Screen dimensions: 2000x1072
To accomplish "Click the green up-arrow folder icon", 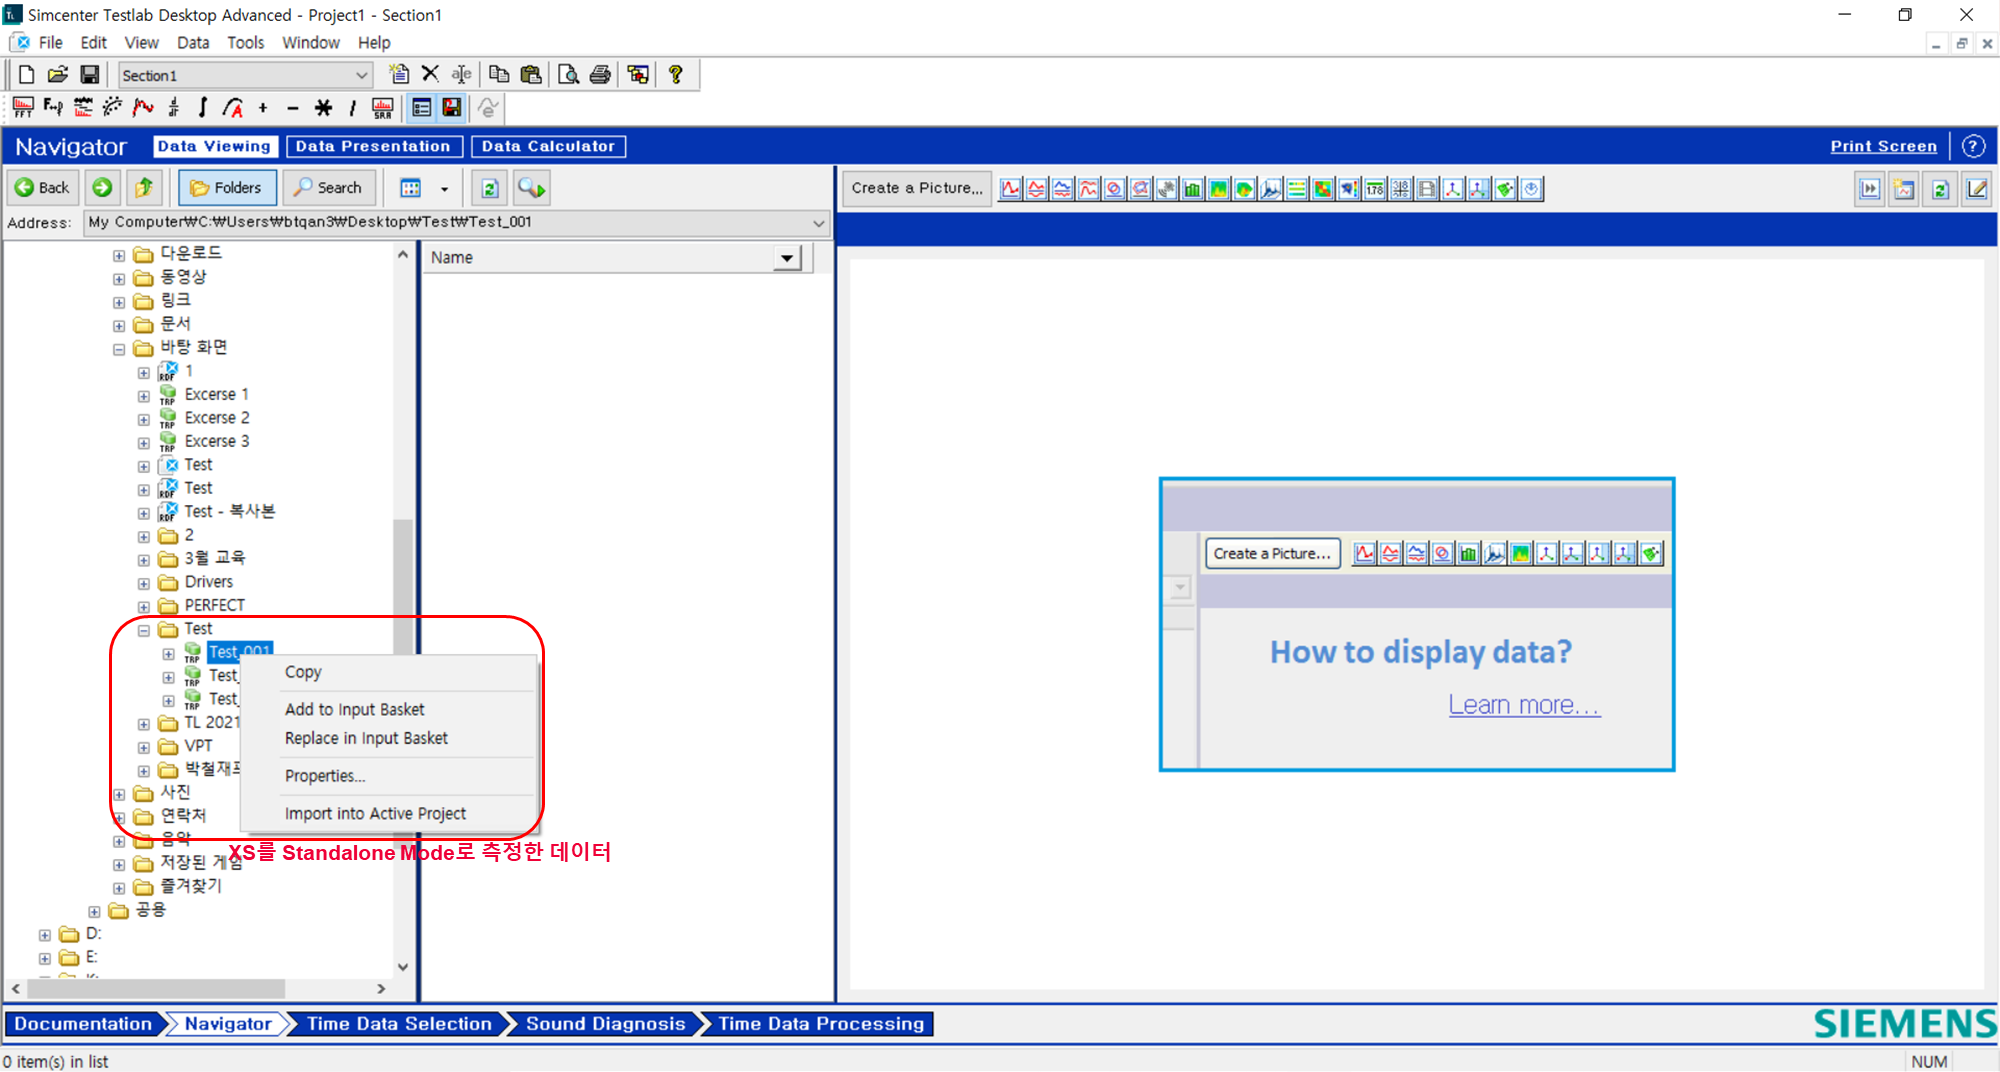I will point(144,188).
